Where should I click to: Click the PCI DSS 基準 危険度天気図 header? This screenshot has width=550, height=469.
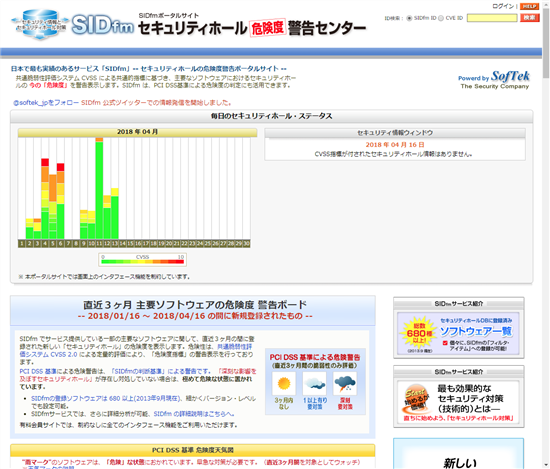click(x=193, y=450)
